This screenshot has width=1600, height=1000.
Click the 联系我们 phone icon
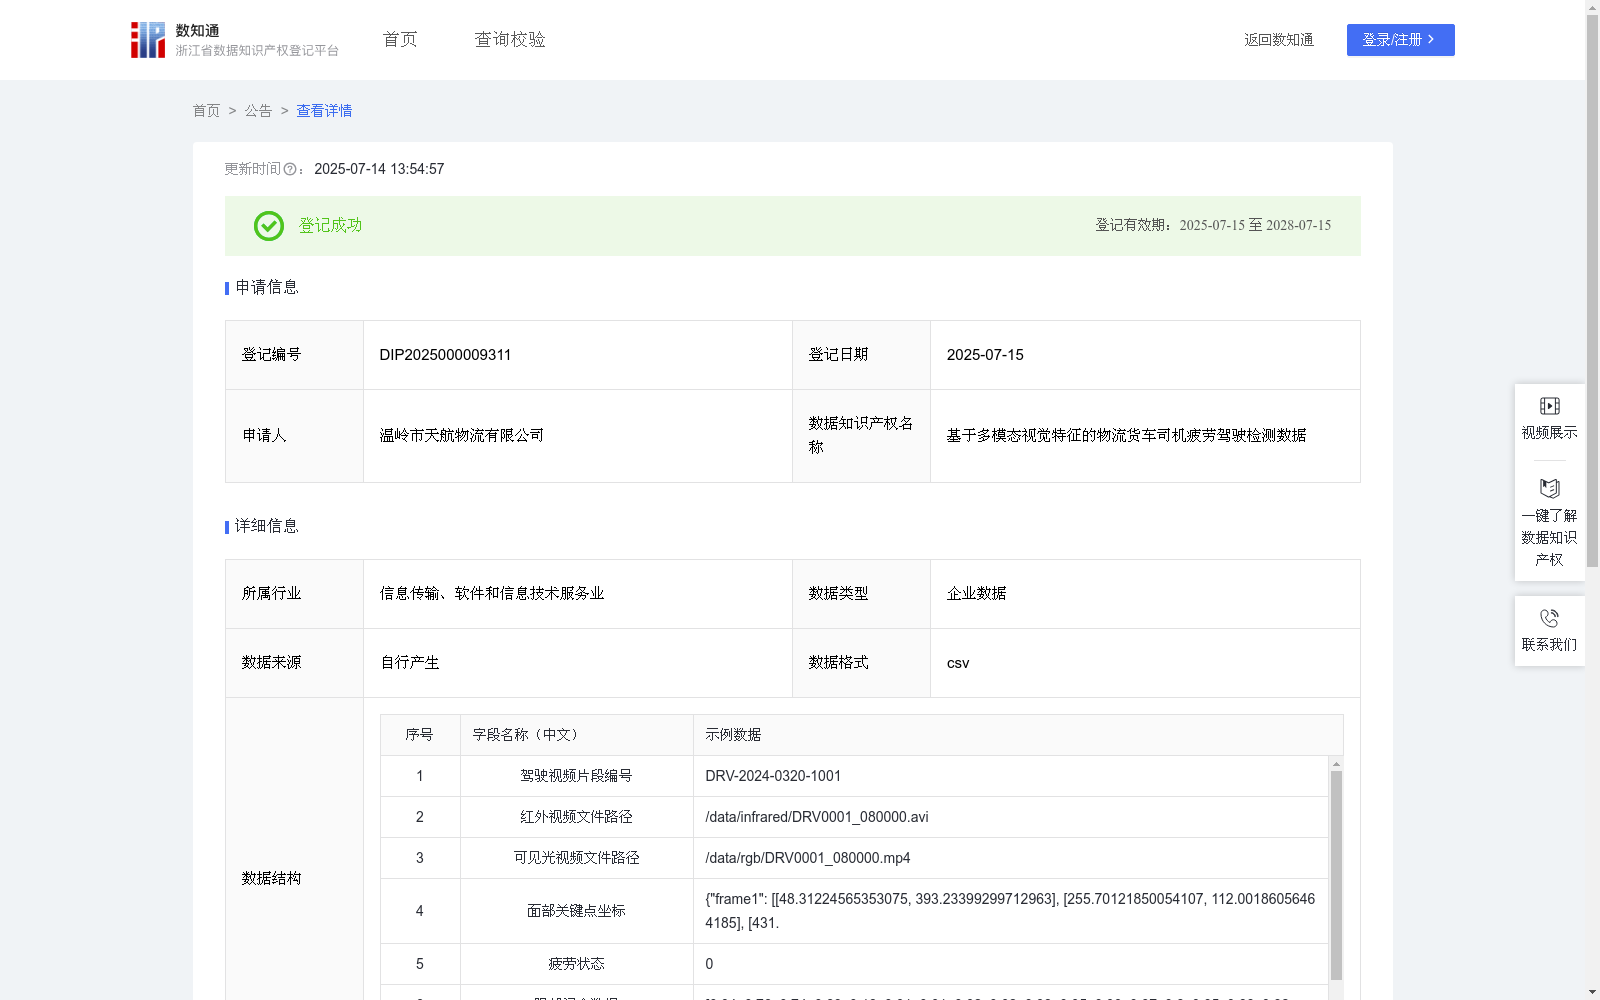(x=1550, y=618)
